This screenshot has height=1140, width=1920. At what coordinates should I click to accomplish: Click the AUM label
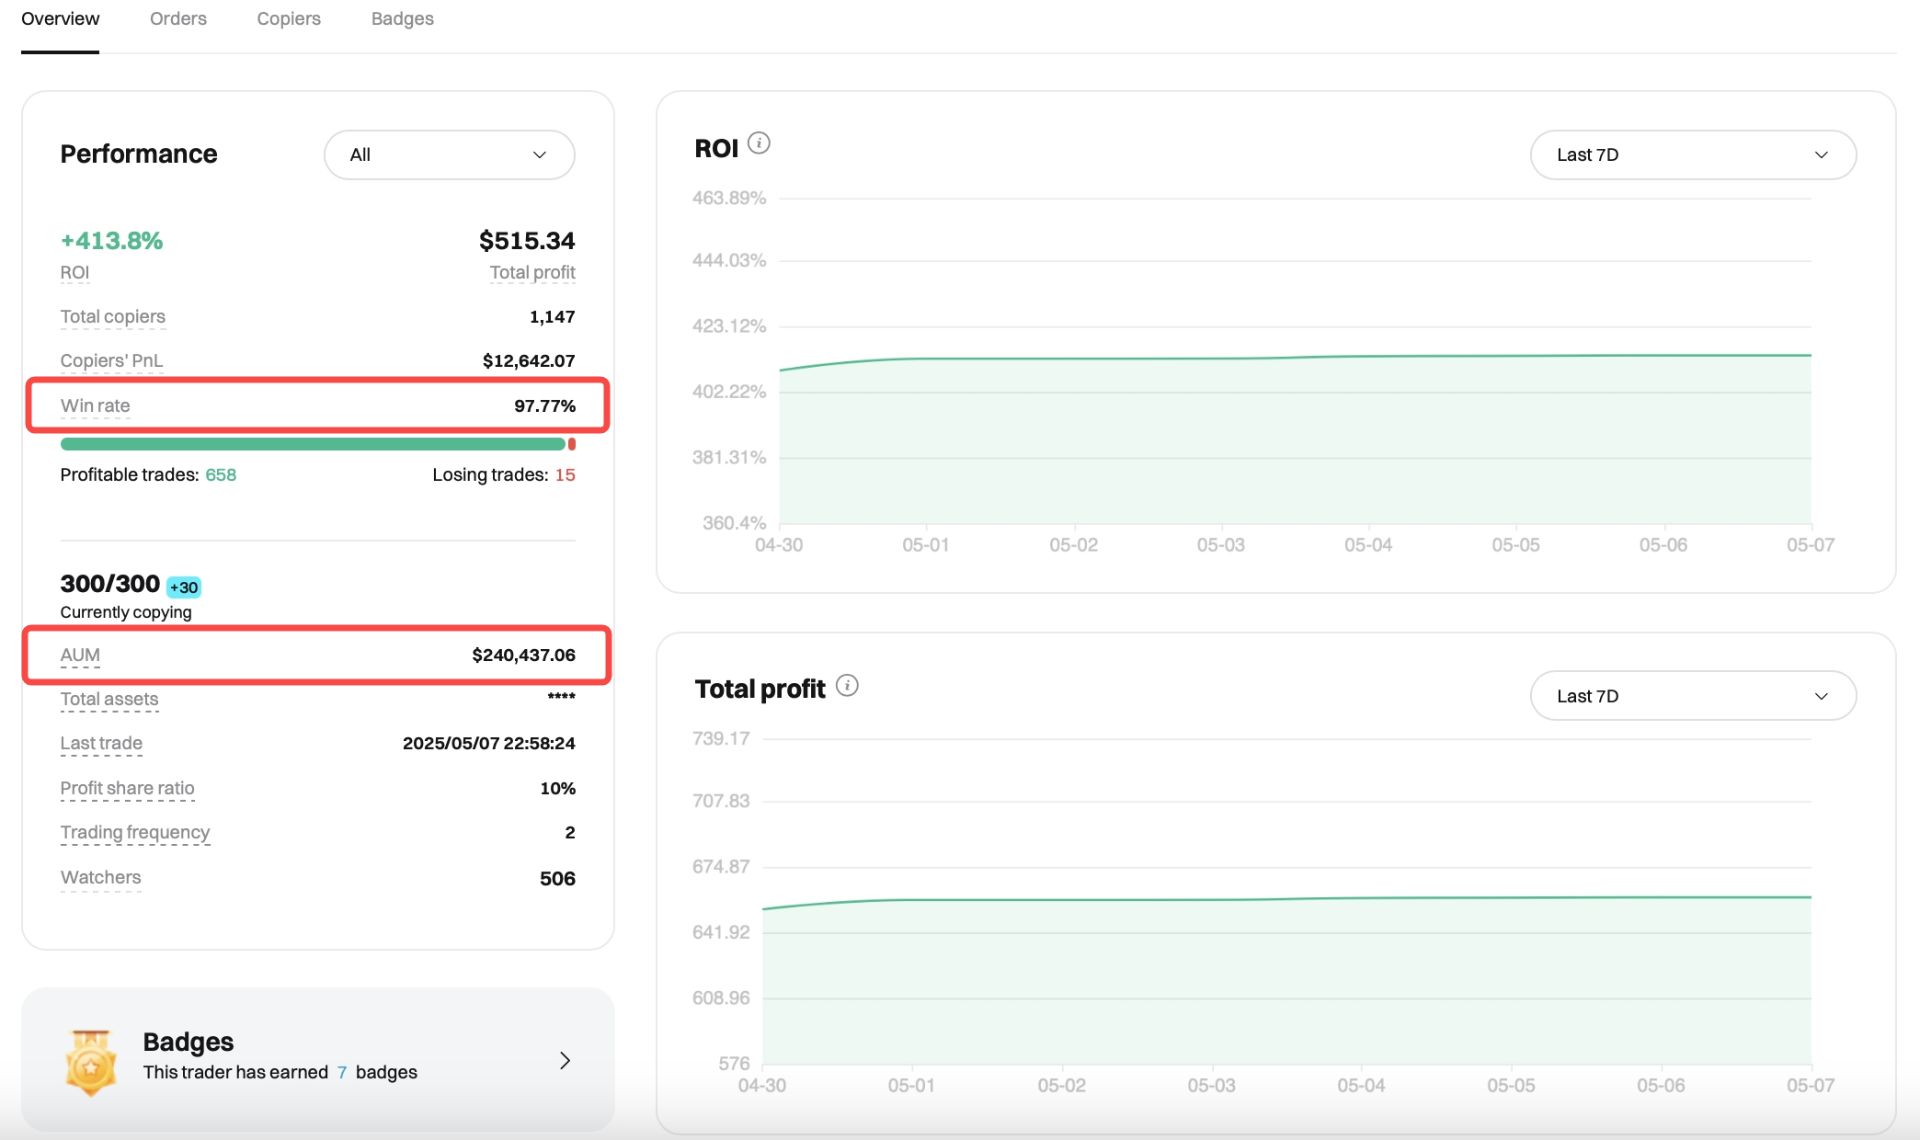coord(80,655)
